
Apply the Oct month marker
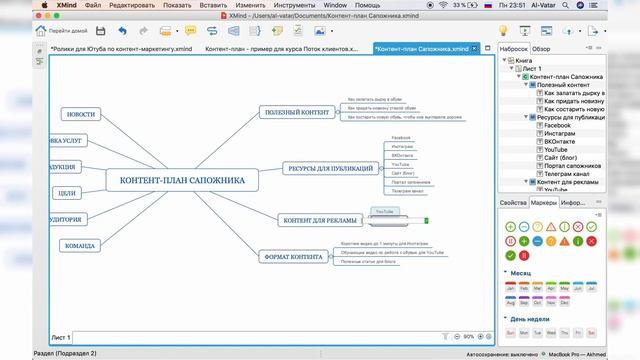point(538,301)
